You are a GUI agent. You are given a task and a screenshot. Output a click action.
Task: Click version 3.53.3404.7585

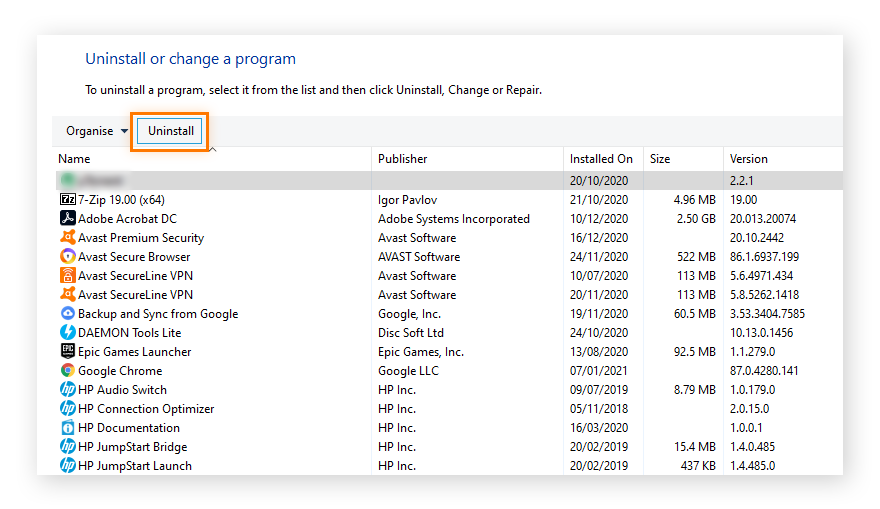pos(767,314)
